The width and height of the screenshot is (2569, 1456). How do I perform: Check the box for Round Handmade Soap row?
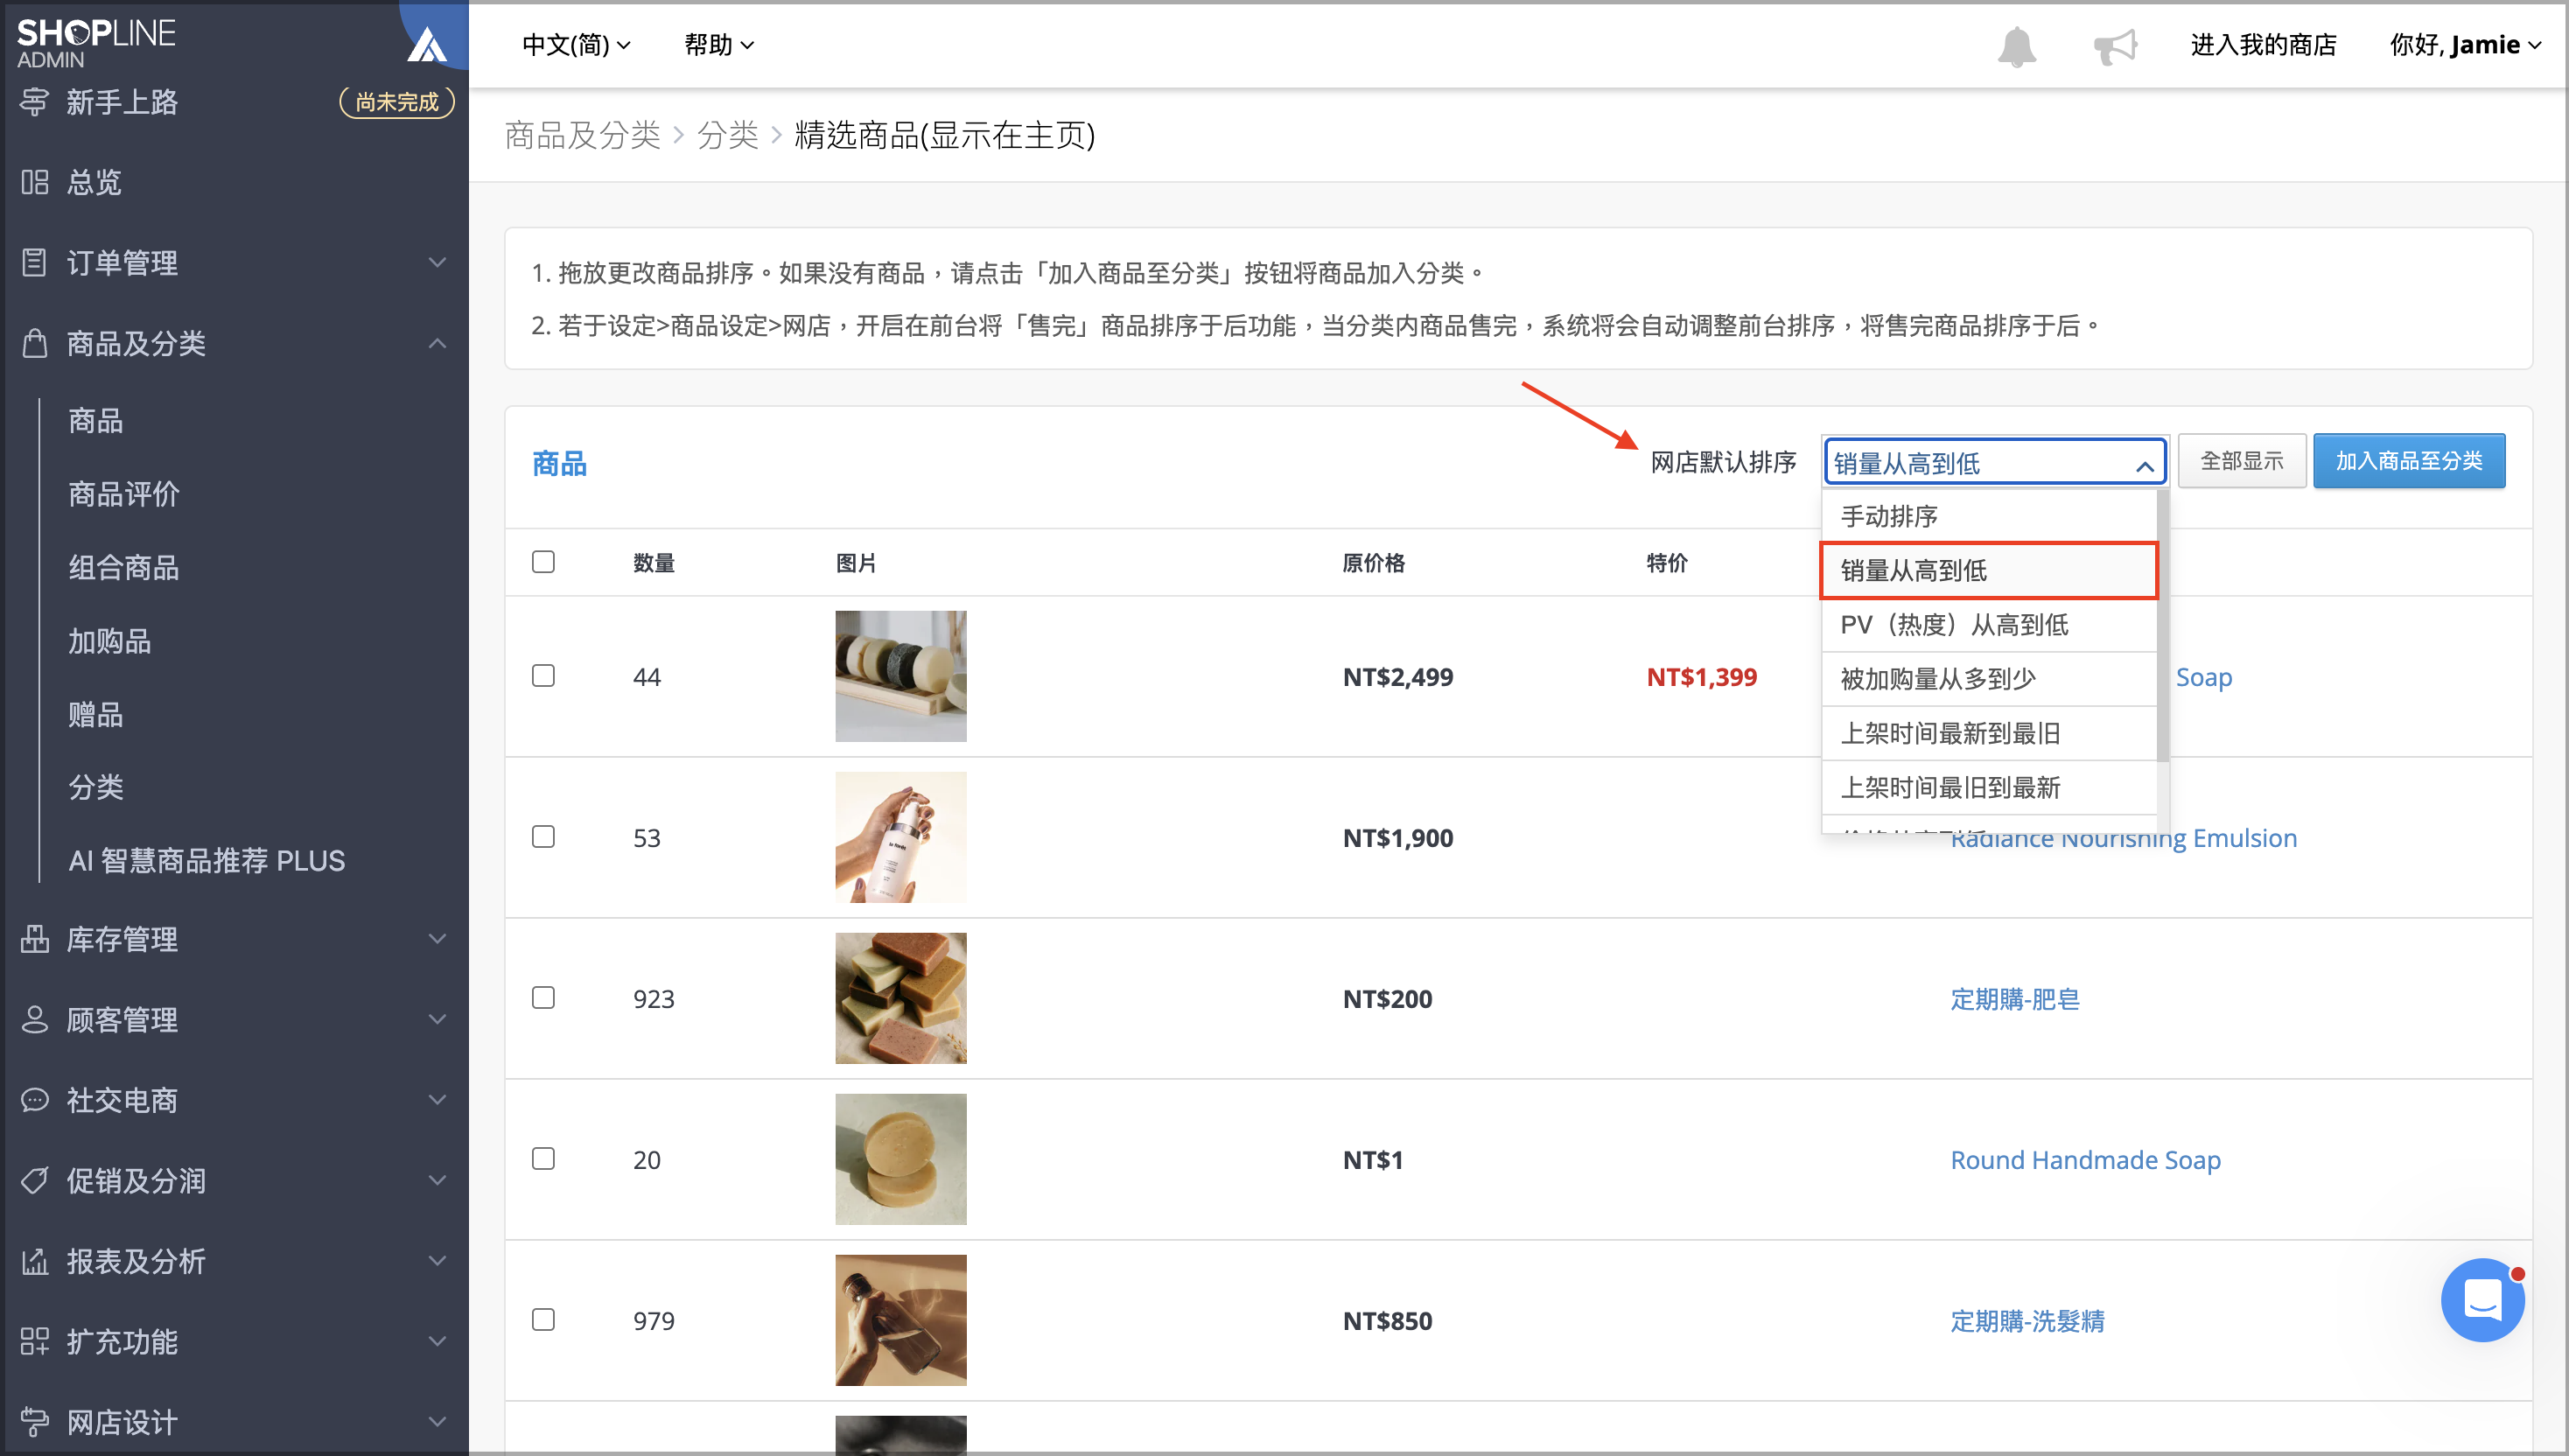coord(543,1159)
